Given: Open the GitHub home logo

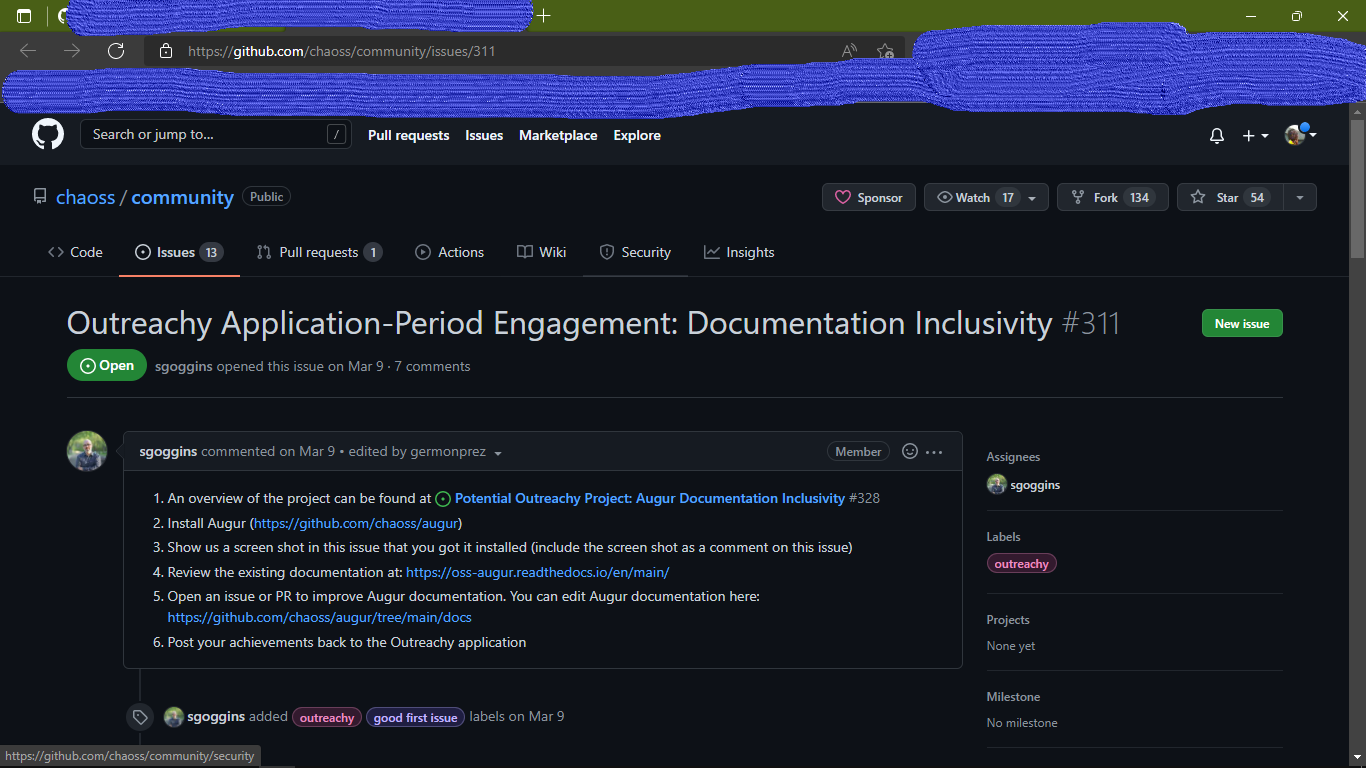Looking at the screenshot, I should [48, 135].
